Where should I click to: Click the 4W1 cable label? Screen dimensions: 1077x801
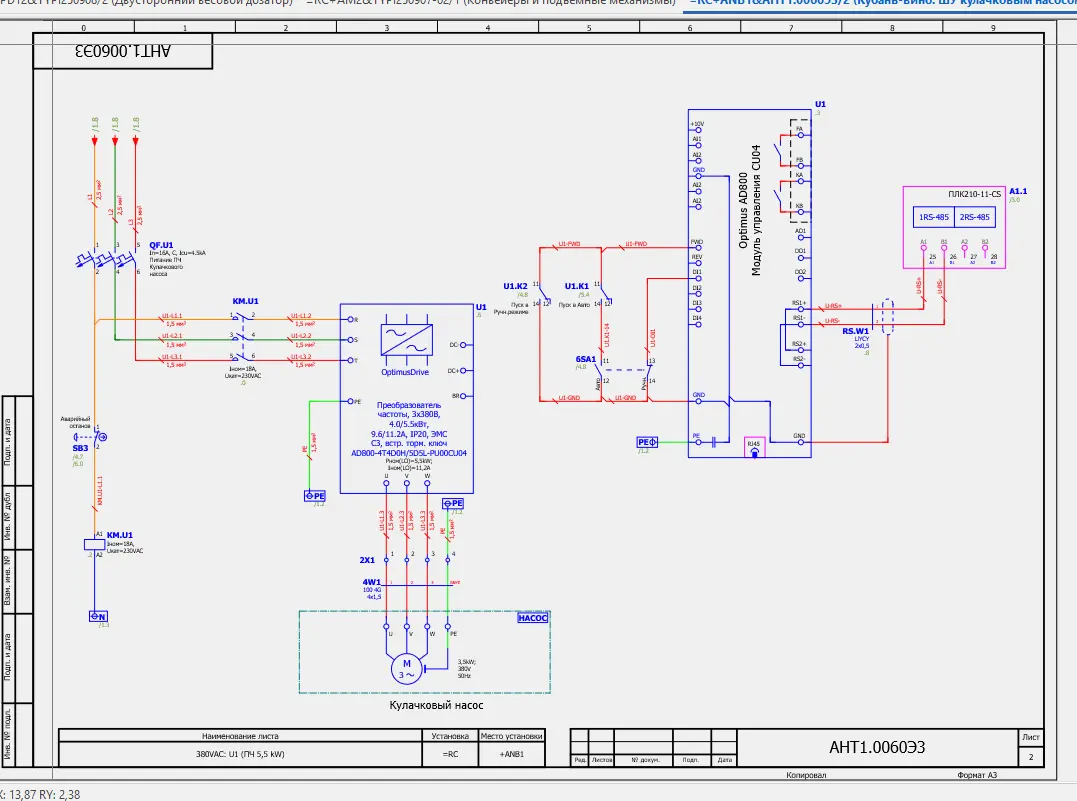372,582
